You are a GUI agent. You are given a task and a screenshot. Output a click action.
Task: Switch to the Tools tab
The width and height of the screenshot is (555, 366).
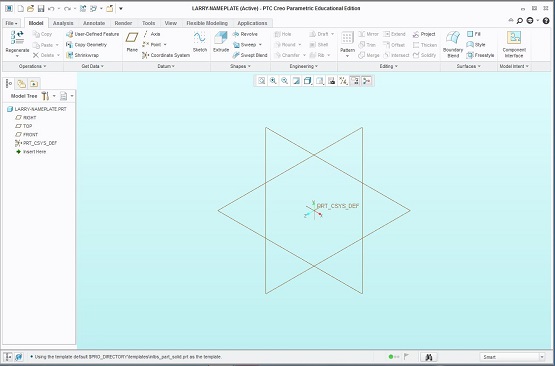[x=149, y=23]
